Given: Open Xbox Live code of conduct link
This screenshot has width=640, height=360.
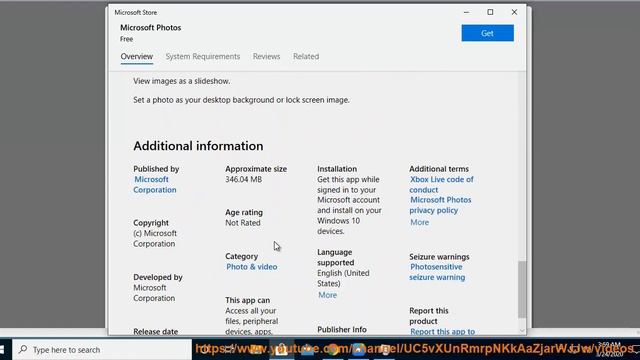Looking at the screenshot, I should [x=441, y=184].
